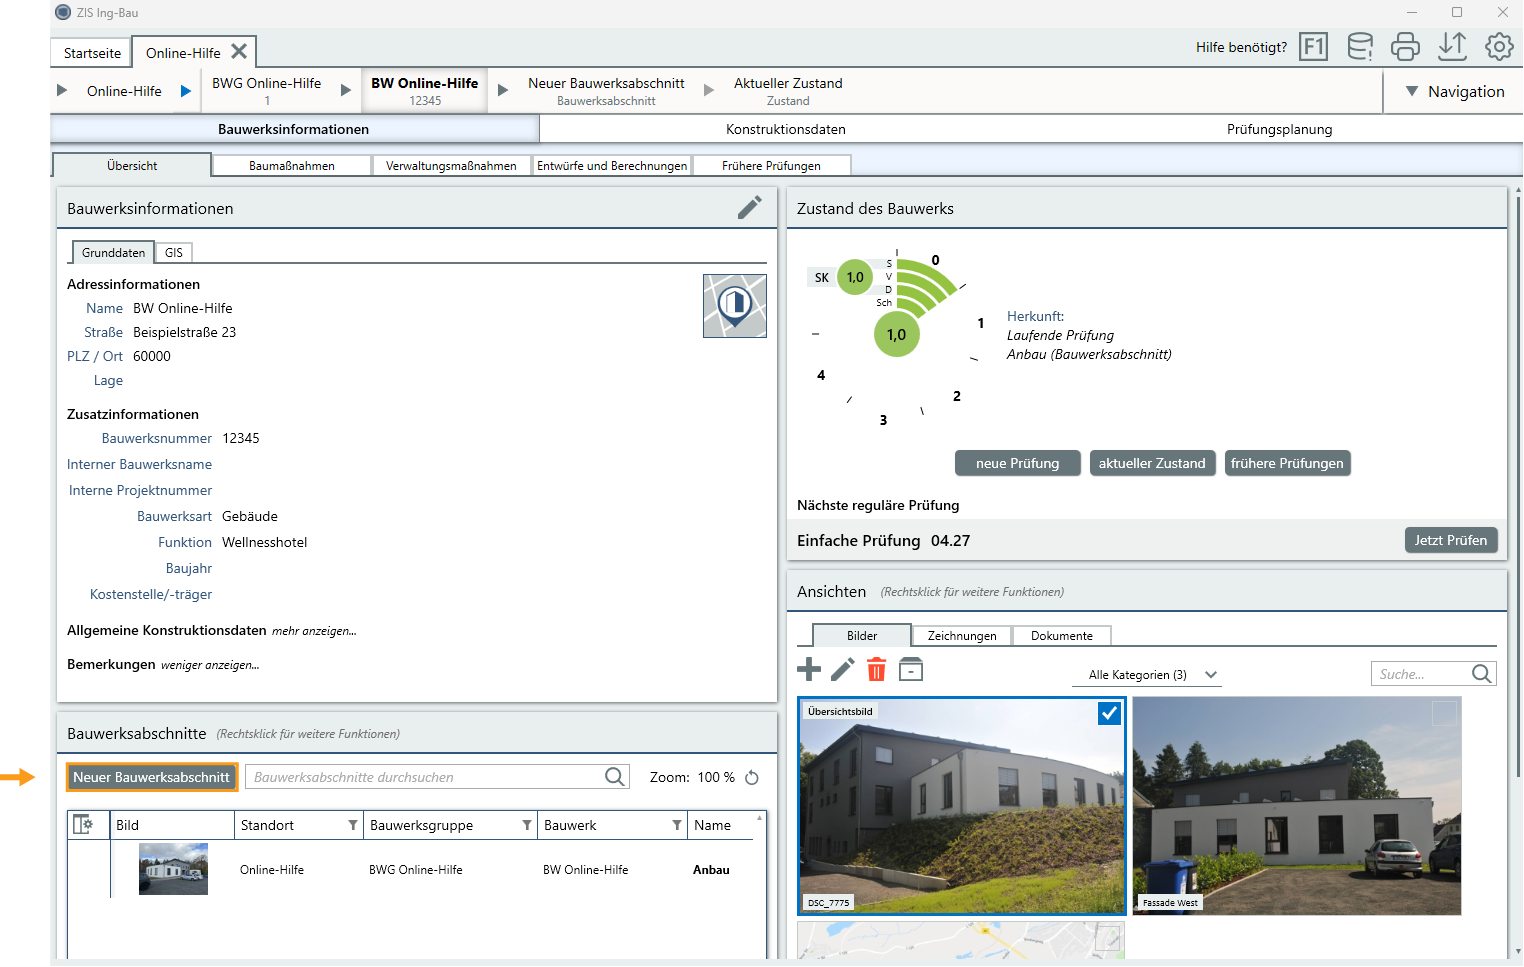Image resolution: width=1524 pixels, height=967 pixels.
Task: Click the Neuer Bauwerksabschnitt button
Action: tap(152, 777)
